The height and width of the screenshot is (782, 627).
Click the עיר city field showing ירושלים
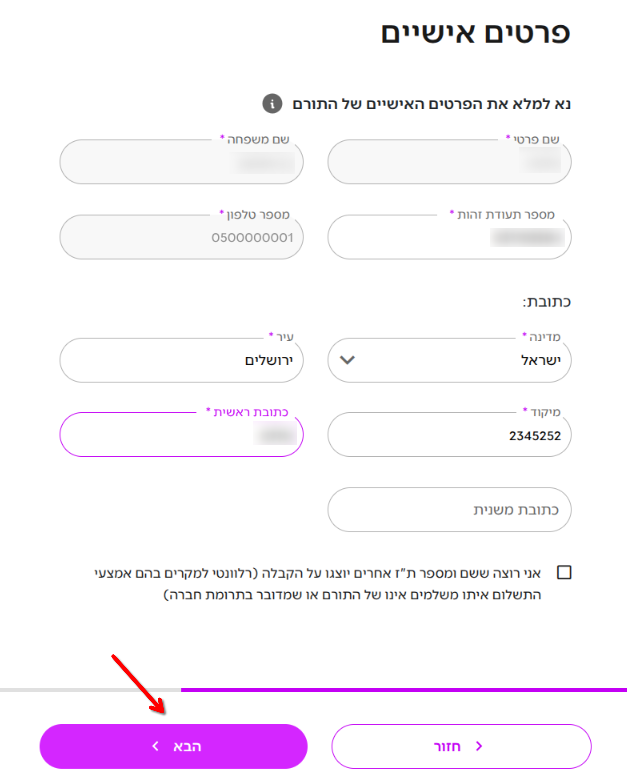tap(181, 360)
